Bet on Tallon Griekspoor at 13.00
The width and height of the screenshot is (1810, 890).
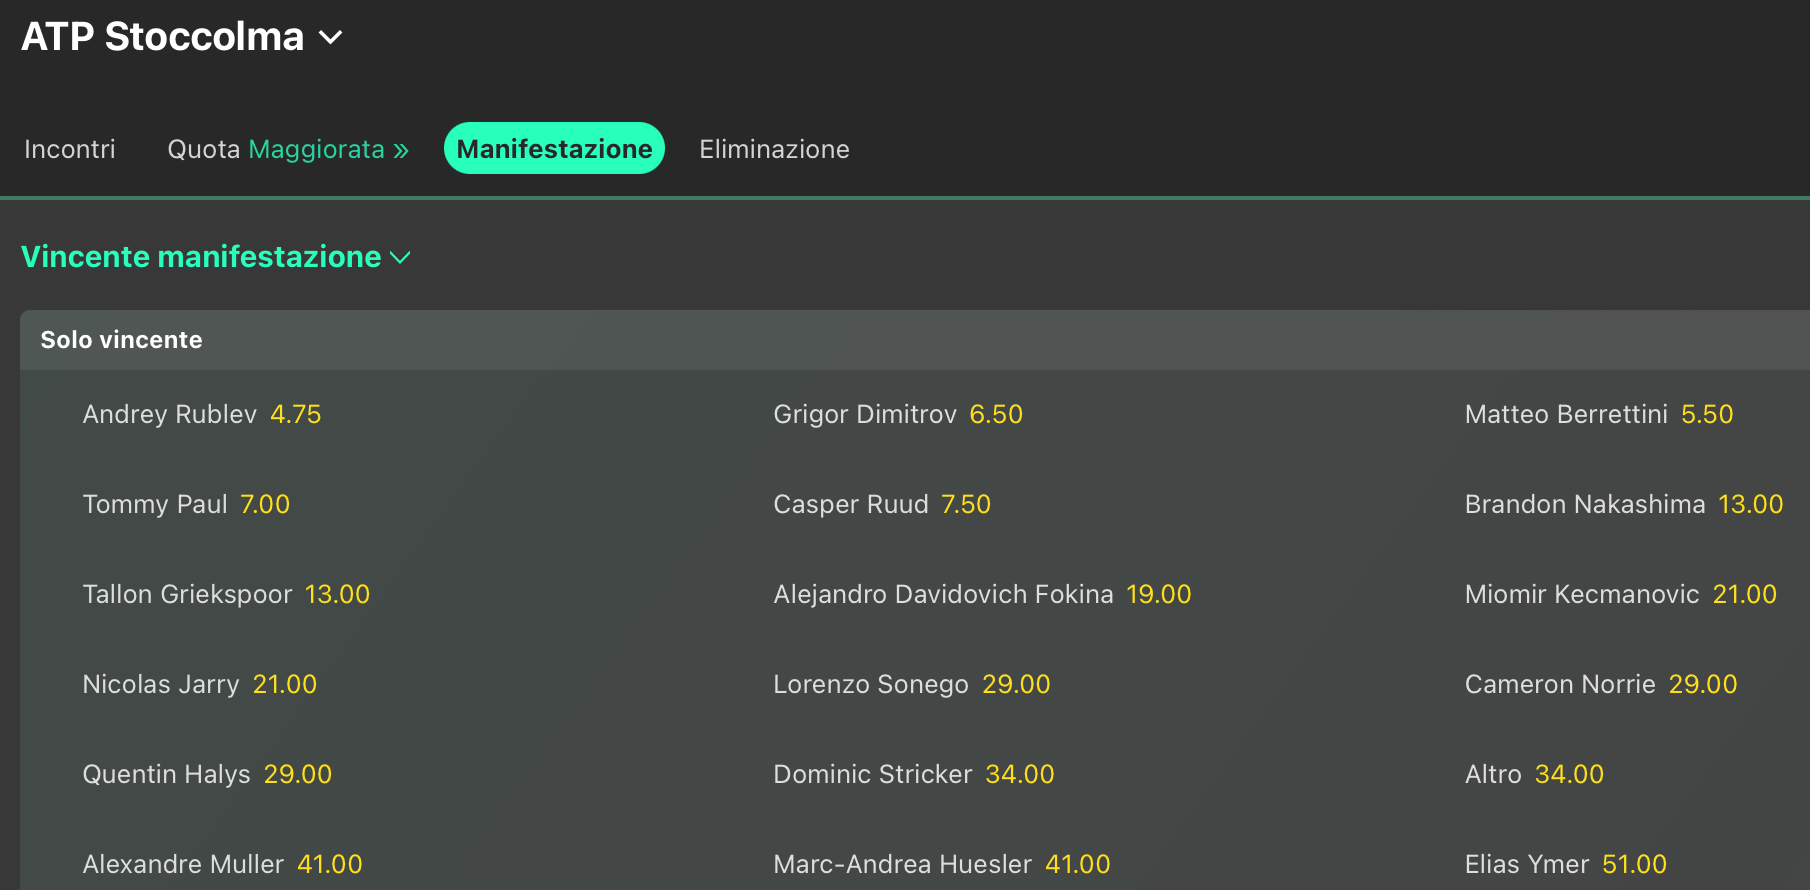pyautogui.click(x=226, y=594)
